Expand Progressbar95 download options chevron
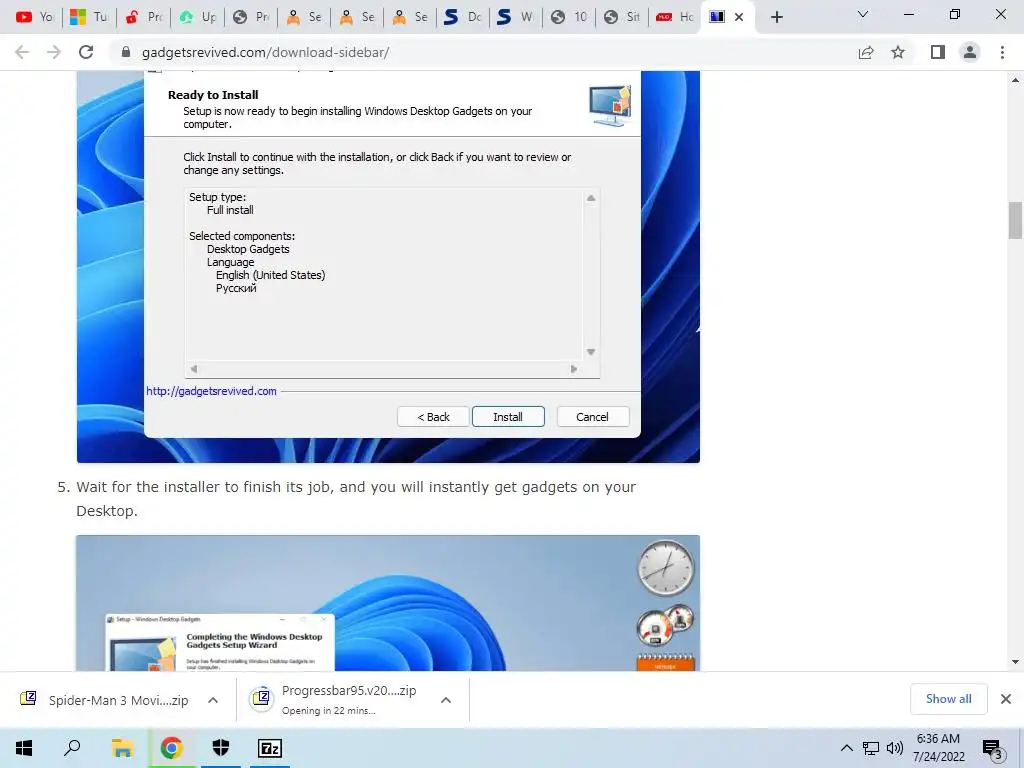This screenshot has height=768, width=1024. pos(446,700)
